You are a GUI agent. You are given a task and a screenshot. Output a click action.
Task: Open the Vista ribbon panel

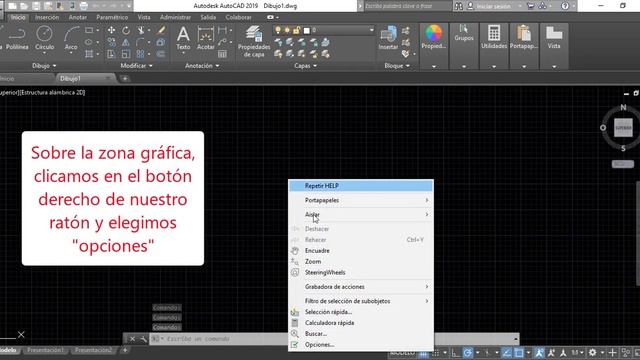[x=554, y=38]
